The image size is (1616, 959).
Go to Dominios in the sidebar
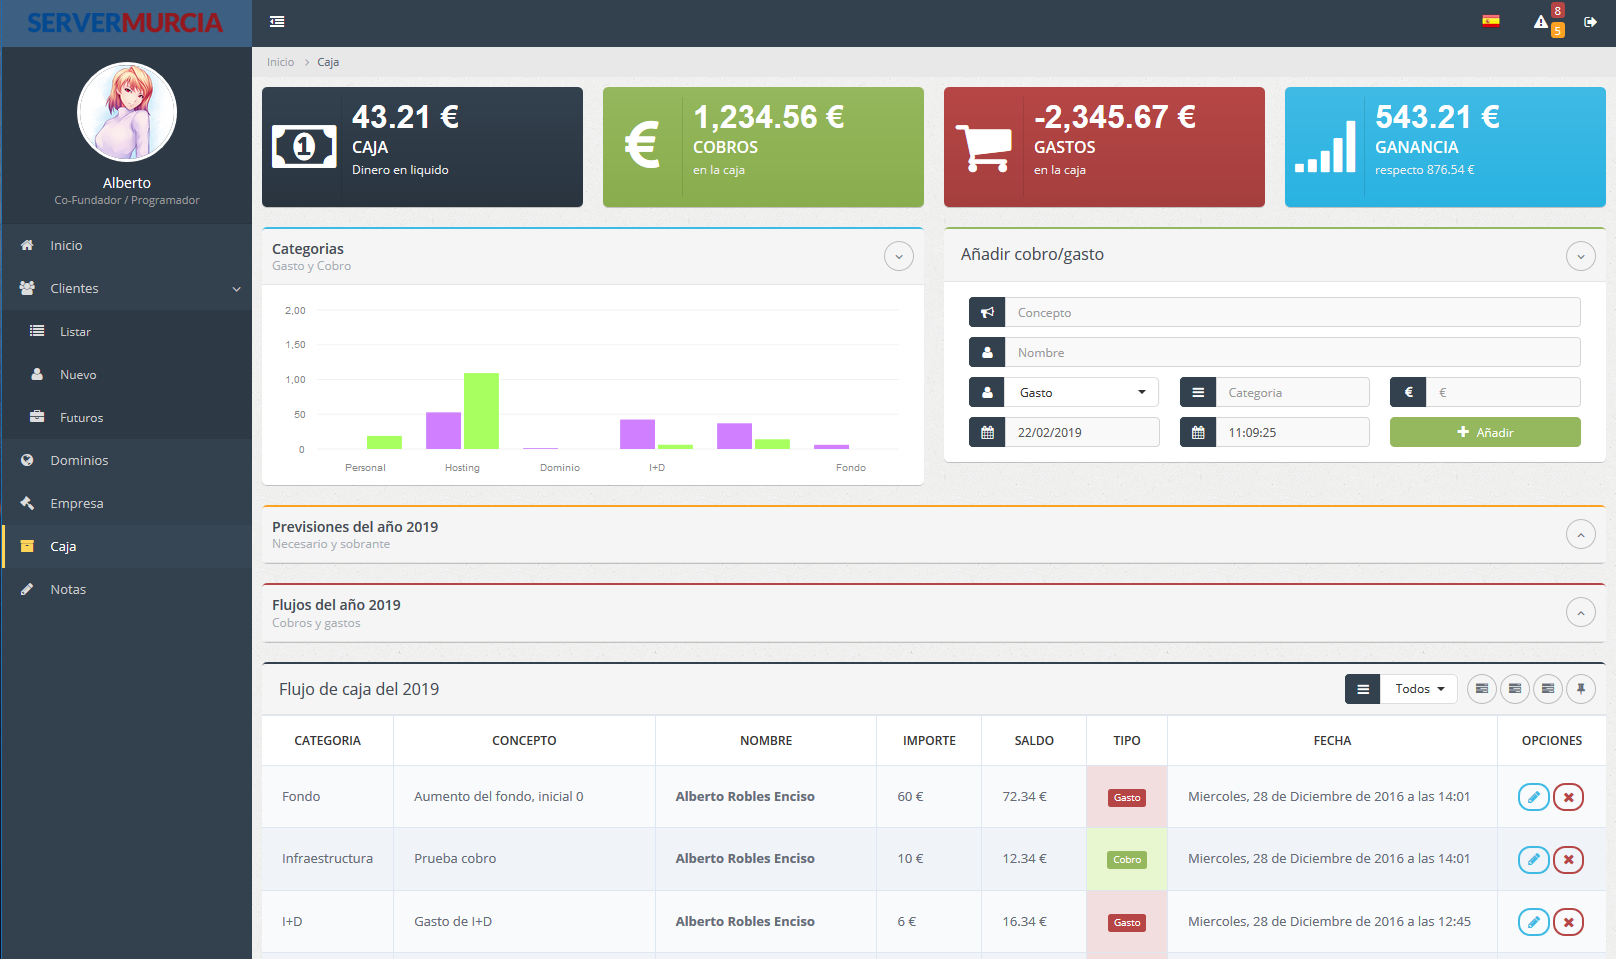pos(79,461)
